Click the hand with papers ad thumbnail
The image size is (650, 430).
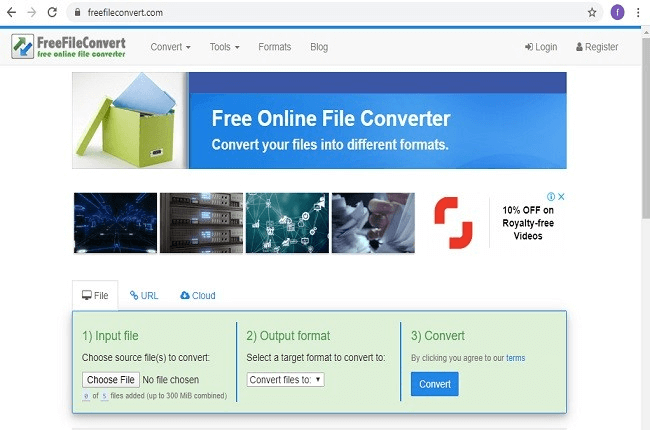tap(373, 223)
